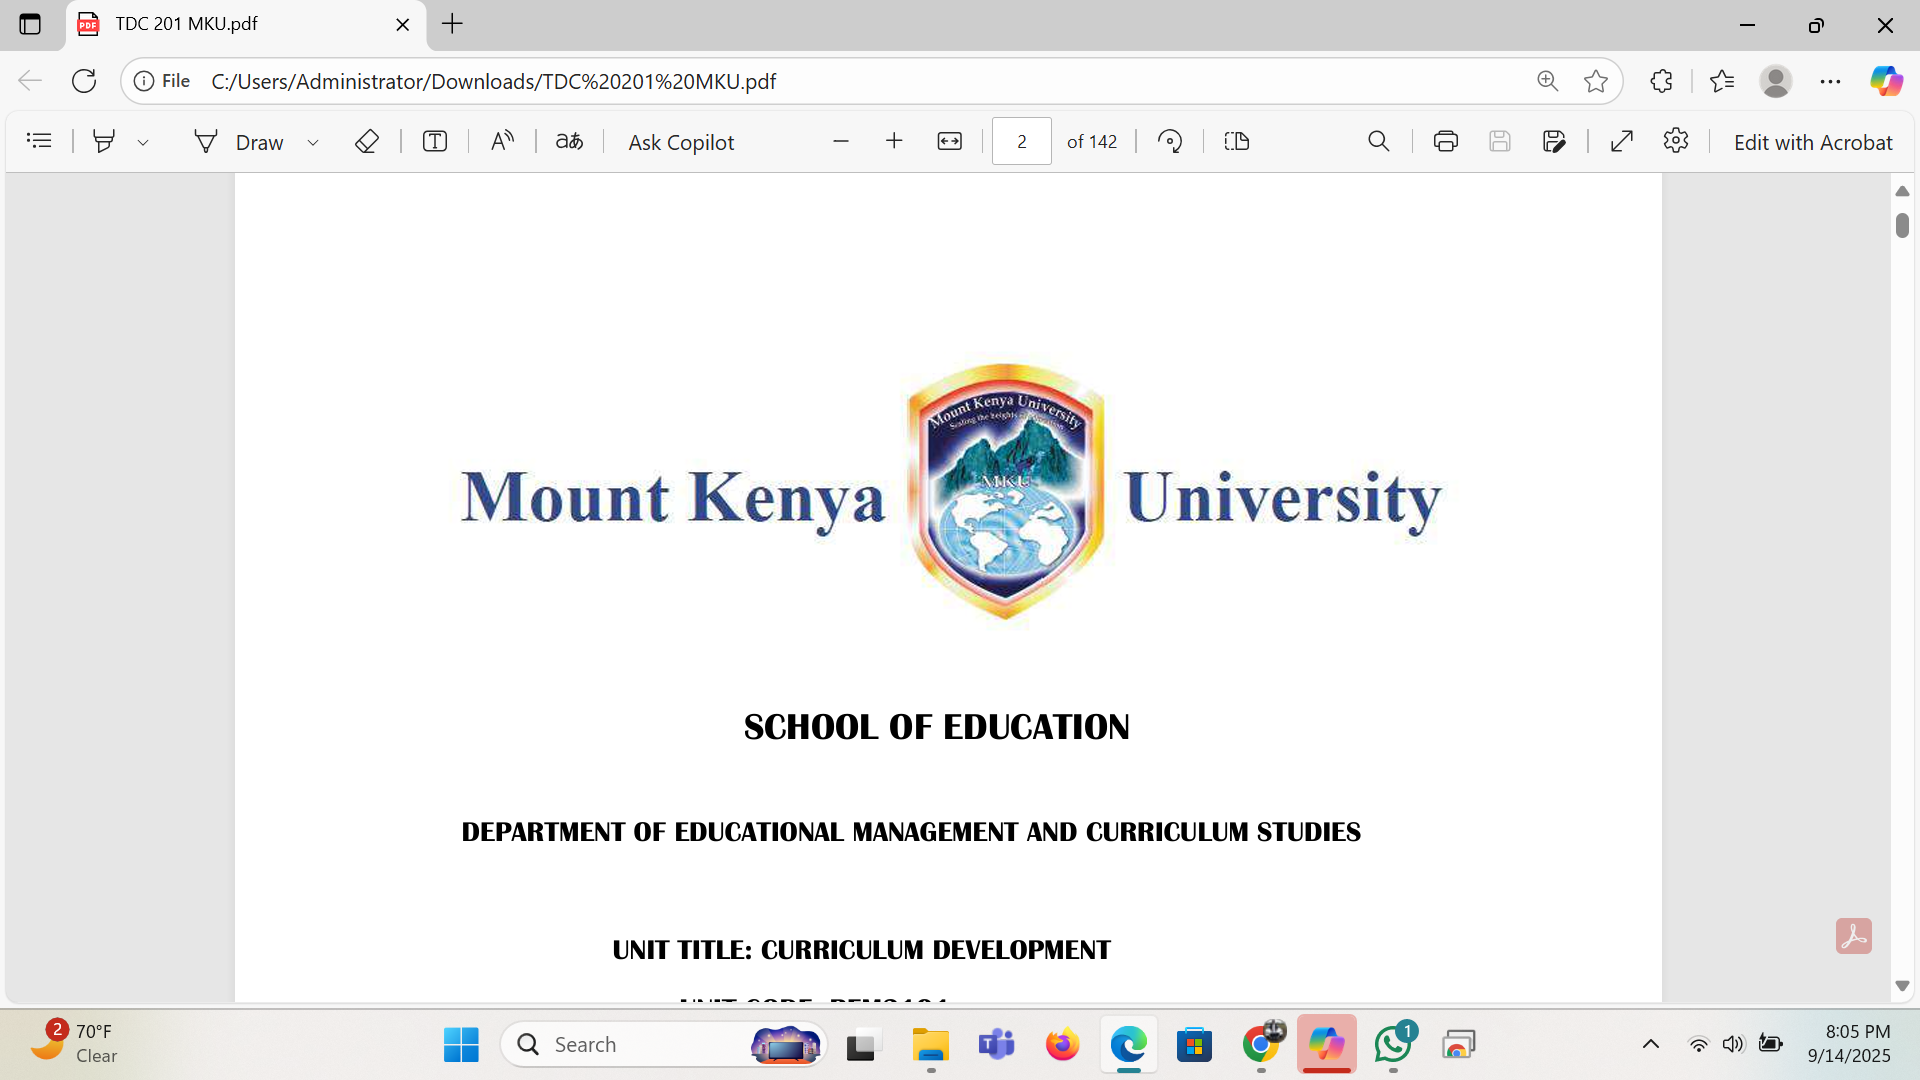Toggle the Page view mode
1920x1080 pixels.
[1237, 141]
